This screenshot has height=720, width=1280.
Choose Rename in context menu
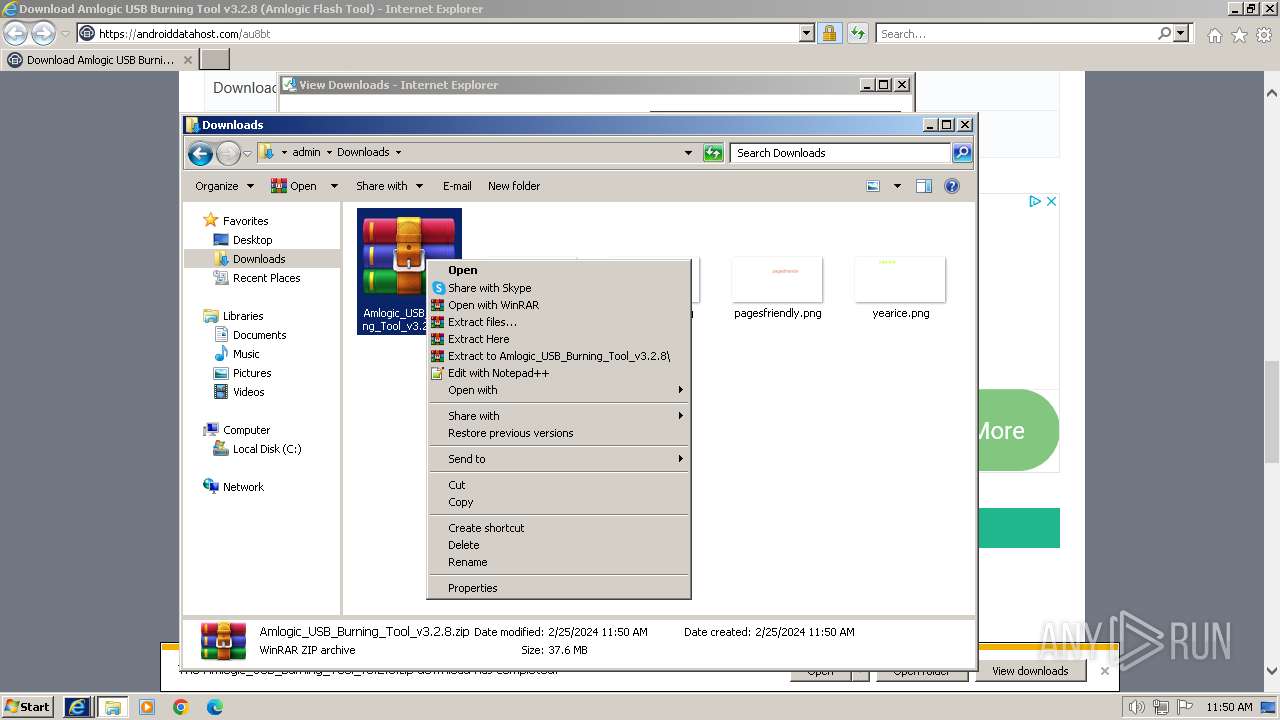pos(559,562)
